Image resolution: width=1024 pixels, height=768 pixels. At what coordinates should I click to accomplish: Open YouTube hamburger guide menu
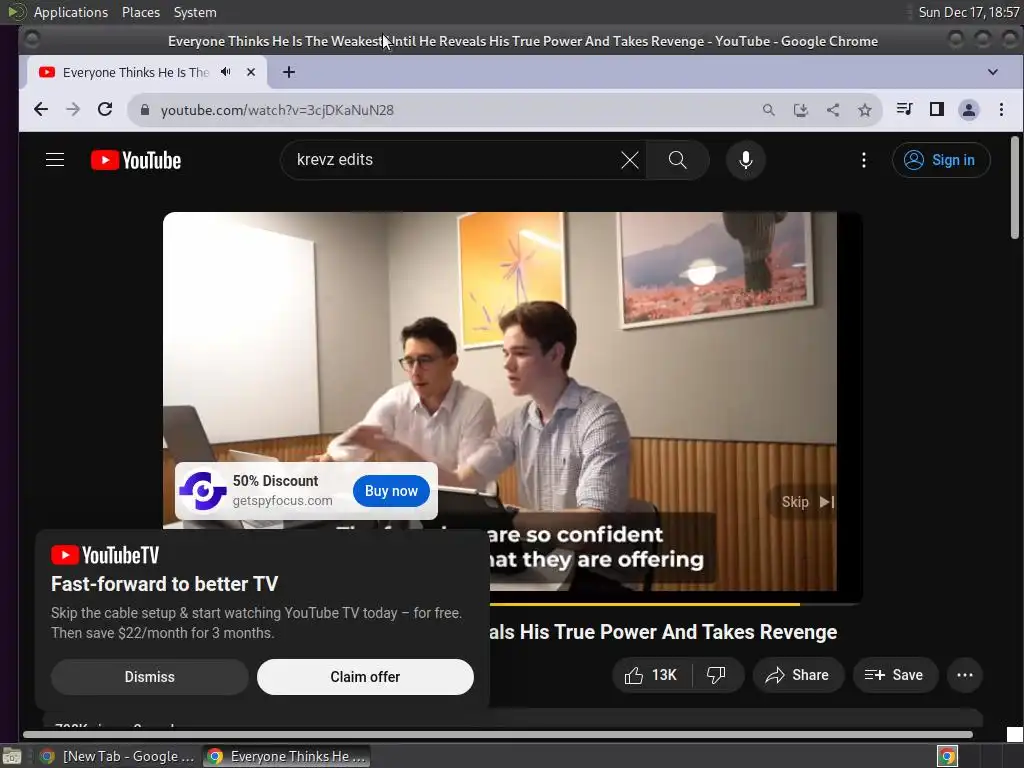[x=55, y=160]
